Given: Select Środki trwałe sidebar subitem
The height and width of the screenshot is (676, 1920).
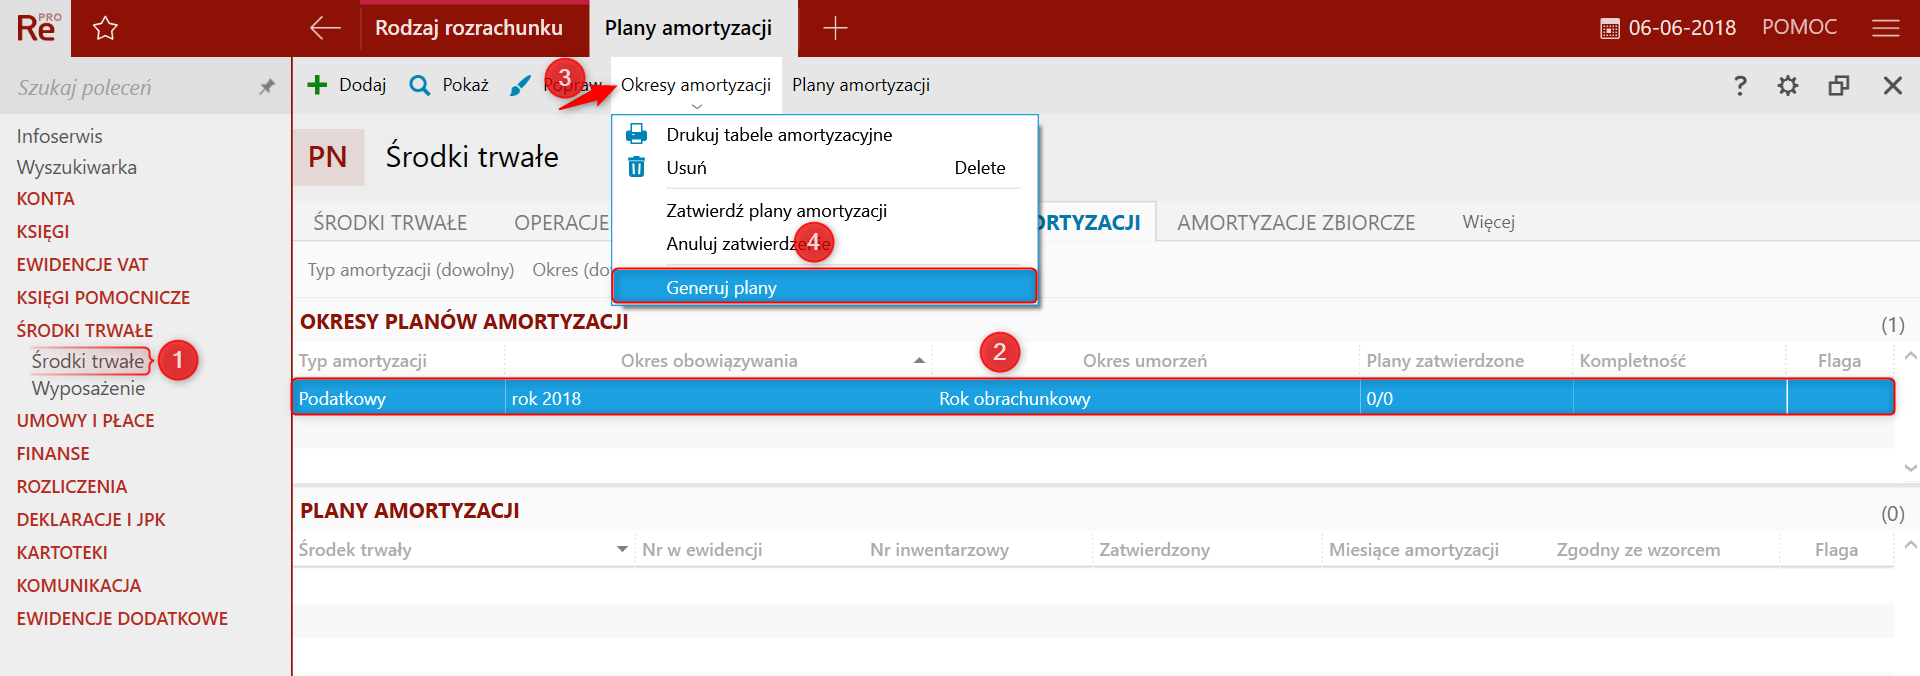Looking at the screenshot, I should coord(88,361).
